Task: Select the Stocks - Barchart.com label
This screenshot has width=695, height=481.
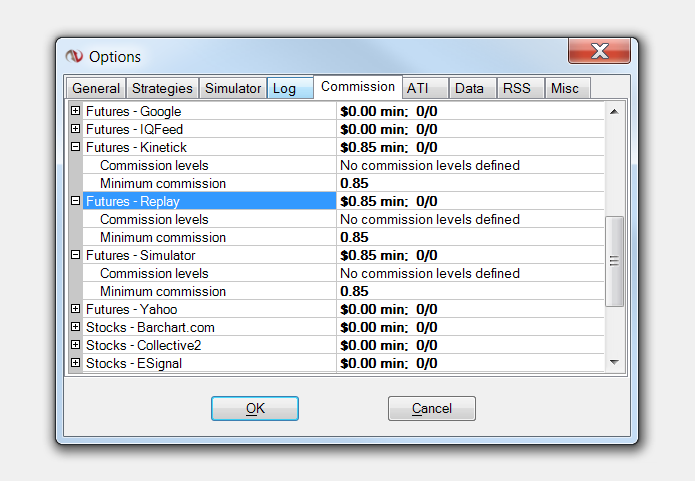Action: (150, 327)
